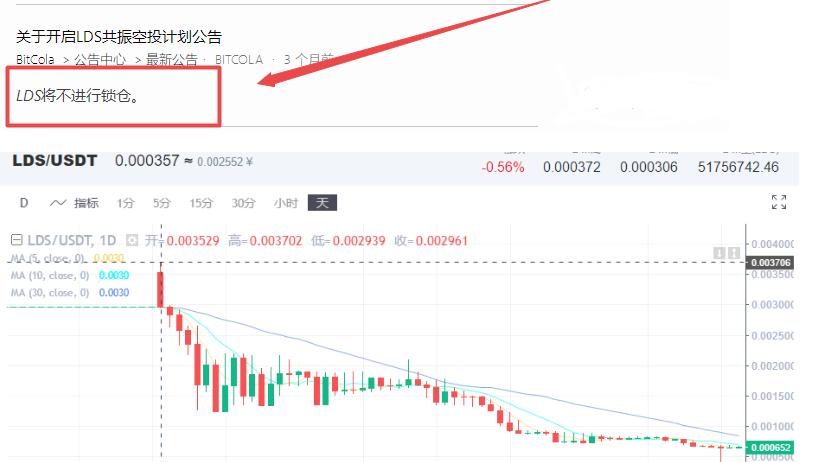Select the 15分 interval
818x462 pixels.
pyautogui.click(x=201, y=203)
